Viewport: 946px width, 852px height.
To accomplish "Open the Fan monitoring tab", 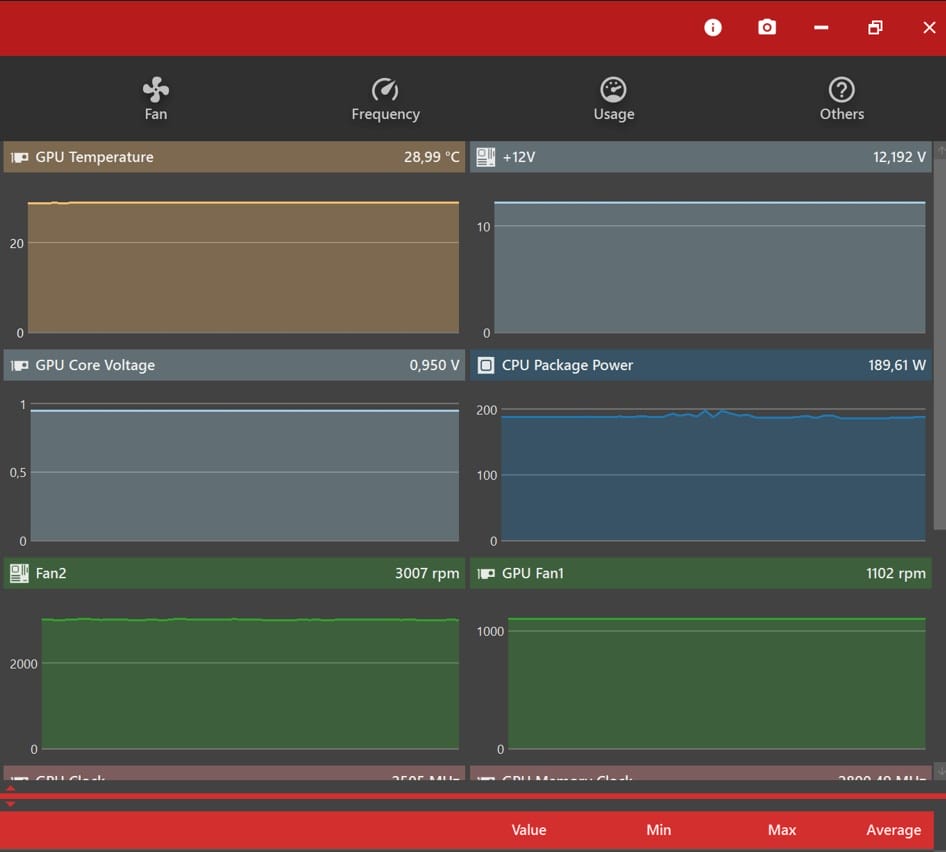I will tap(156, 100).
